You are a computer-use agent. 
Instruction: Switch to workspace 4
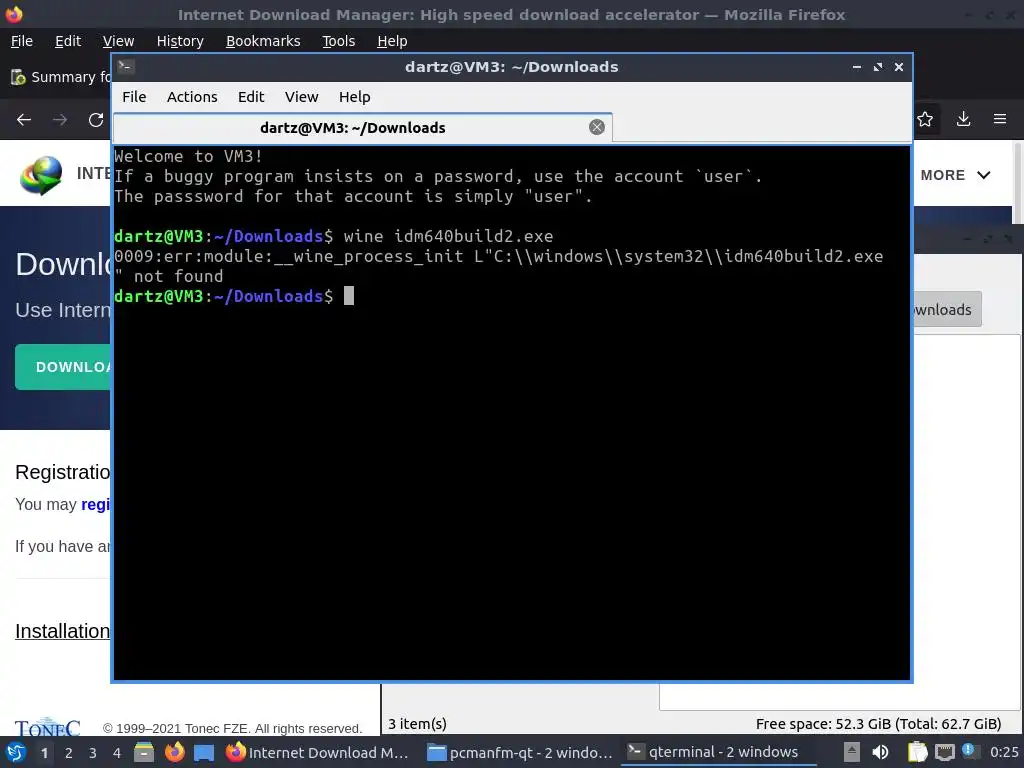[x=117, y=753]
